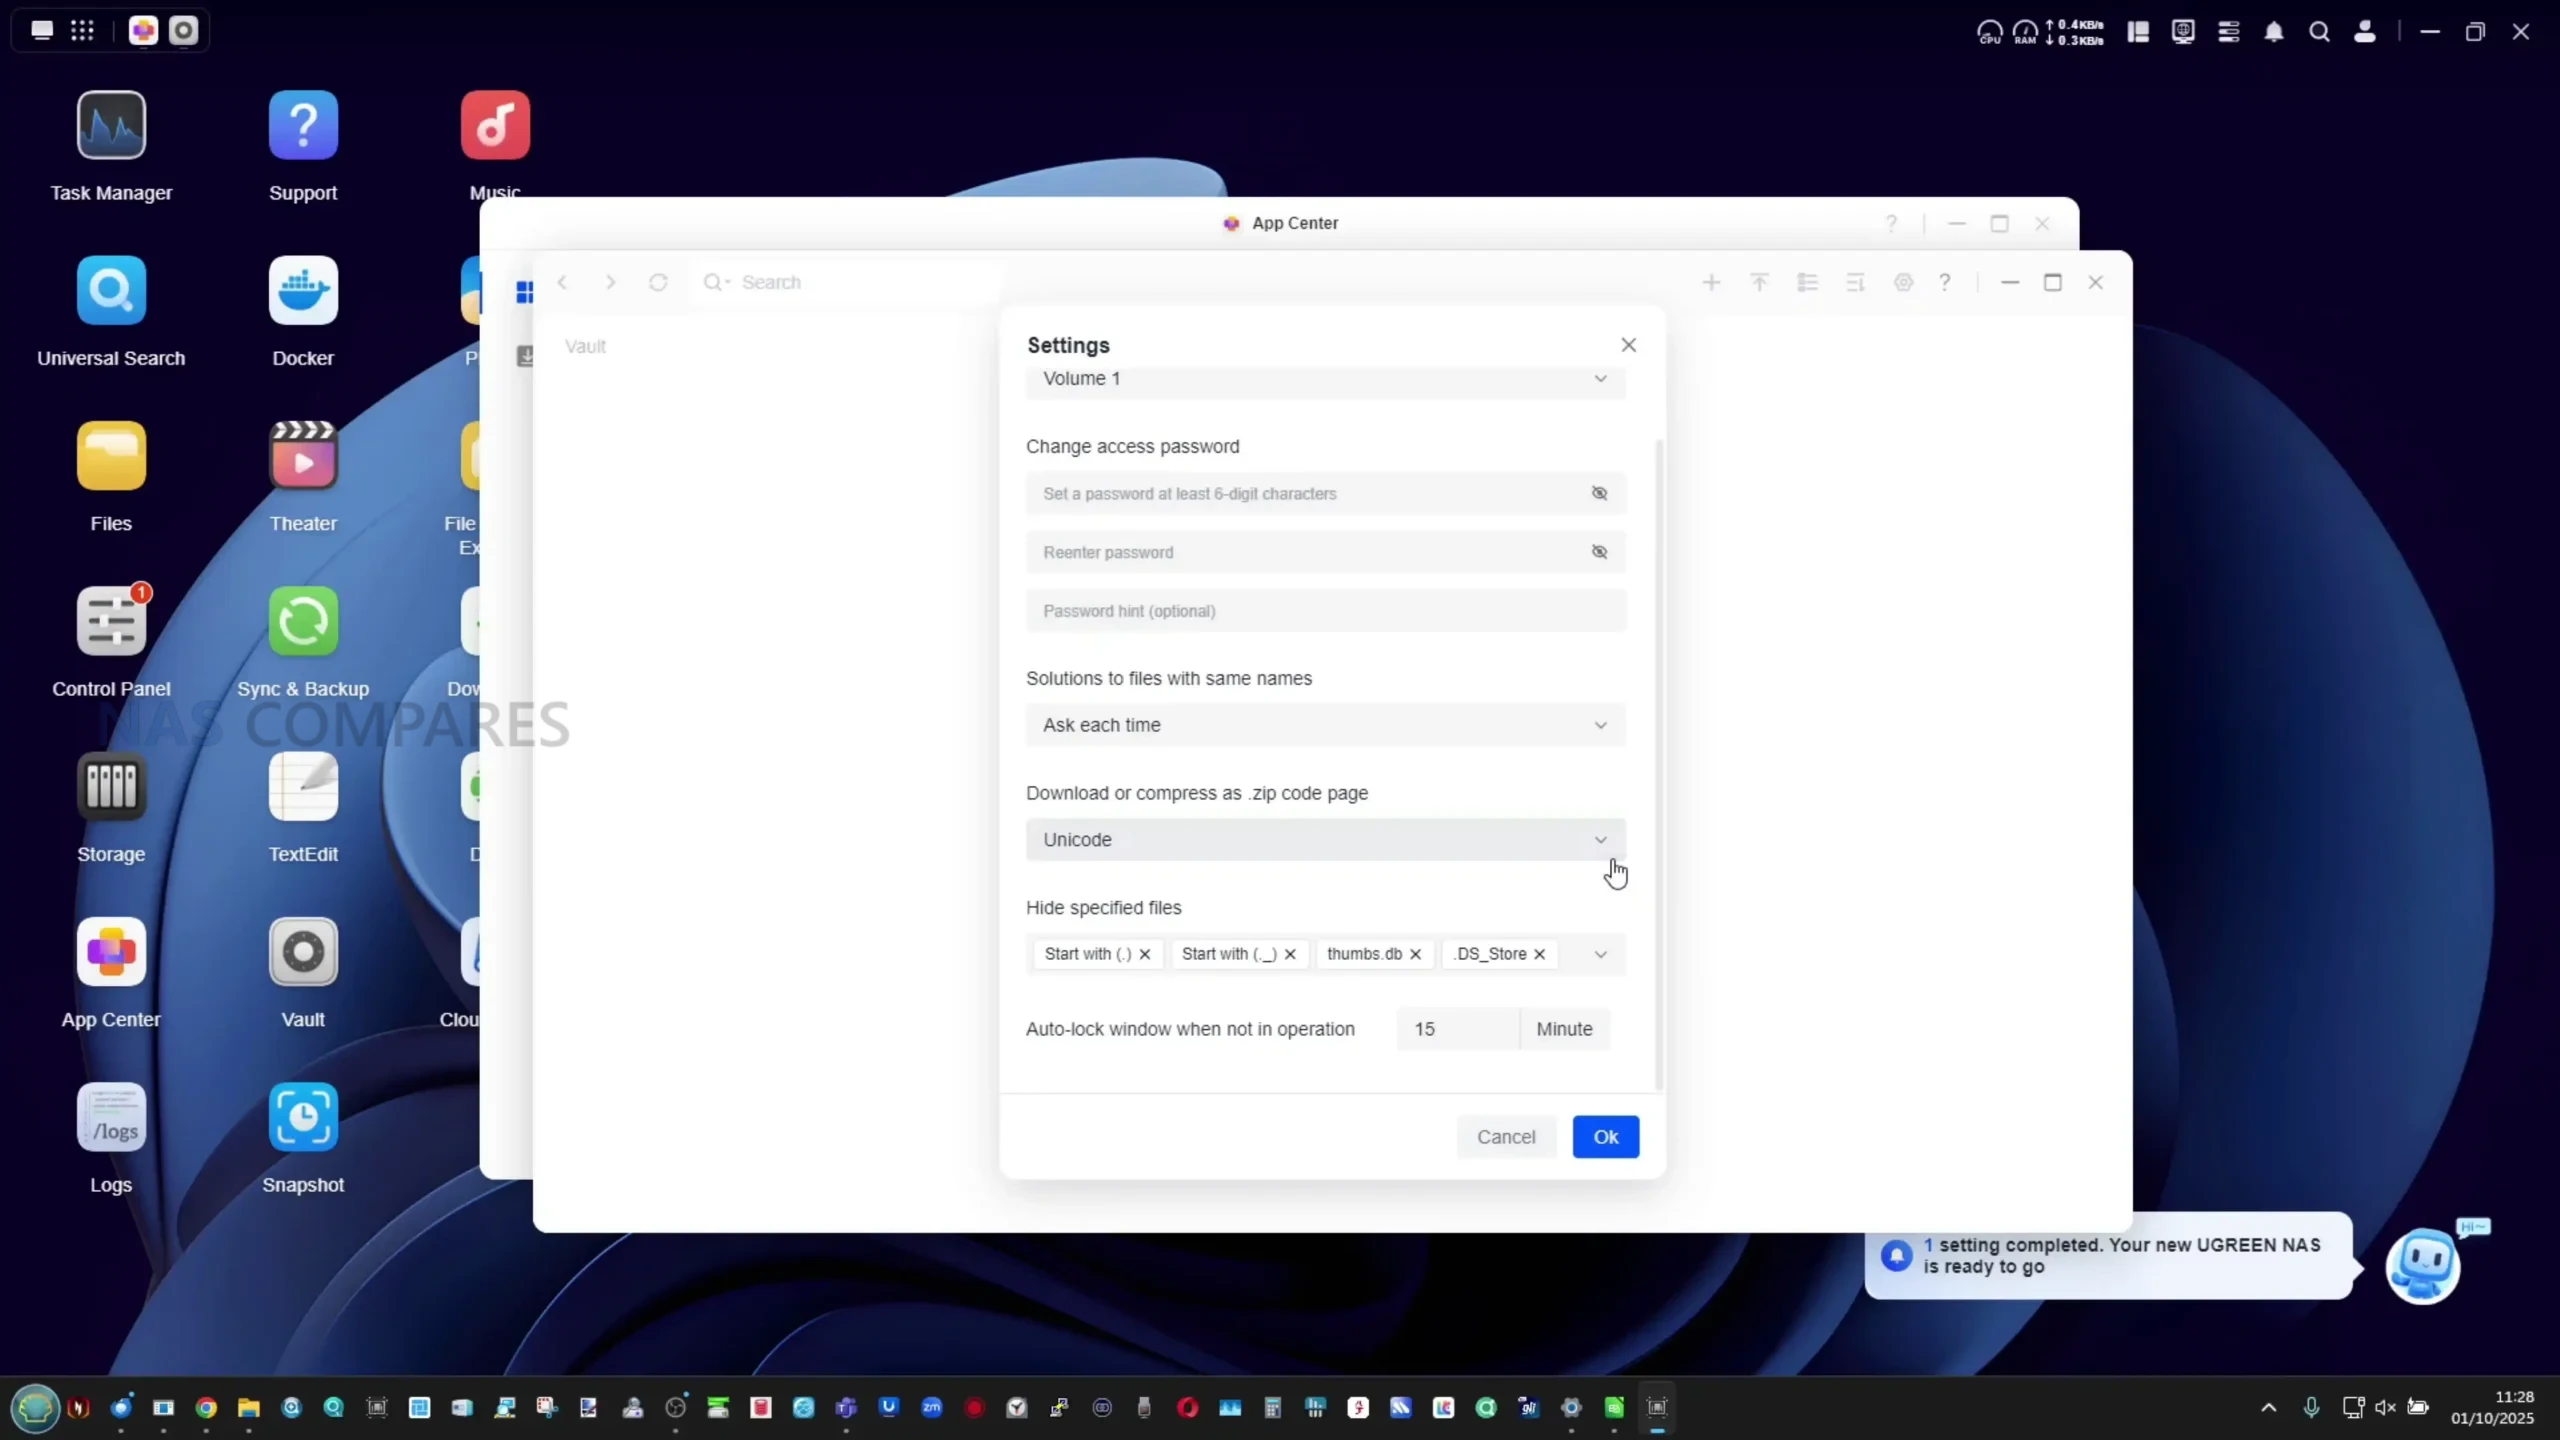Open the app grid launcher in top bar

coord(82,30)
